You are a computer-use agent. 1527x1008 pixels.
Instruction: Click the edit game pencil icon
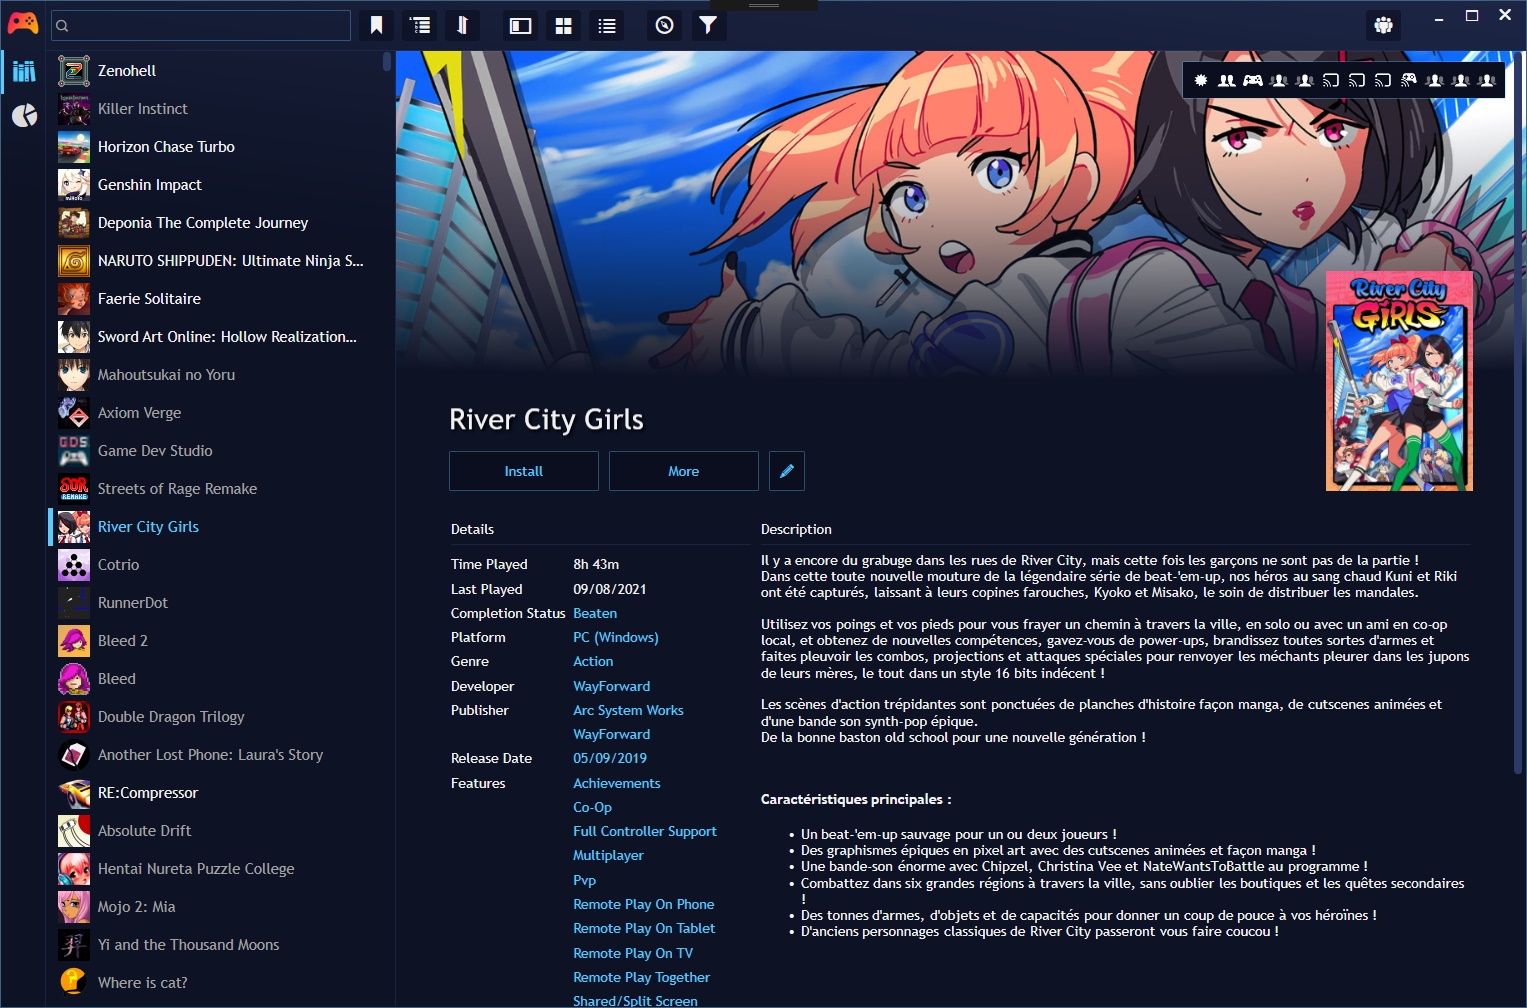coord(787,471)
